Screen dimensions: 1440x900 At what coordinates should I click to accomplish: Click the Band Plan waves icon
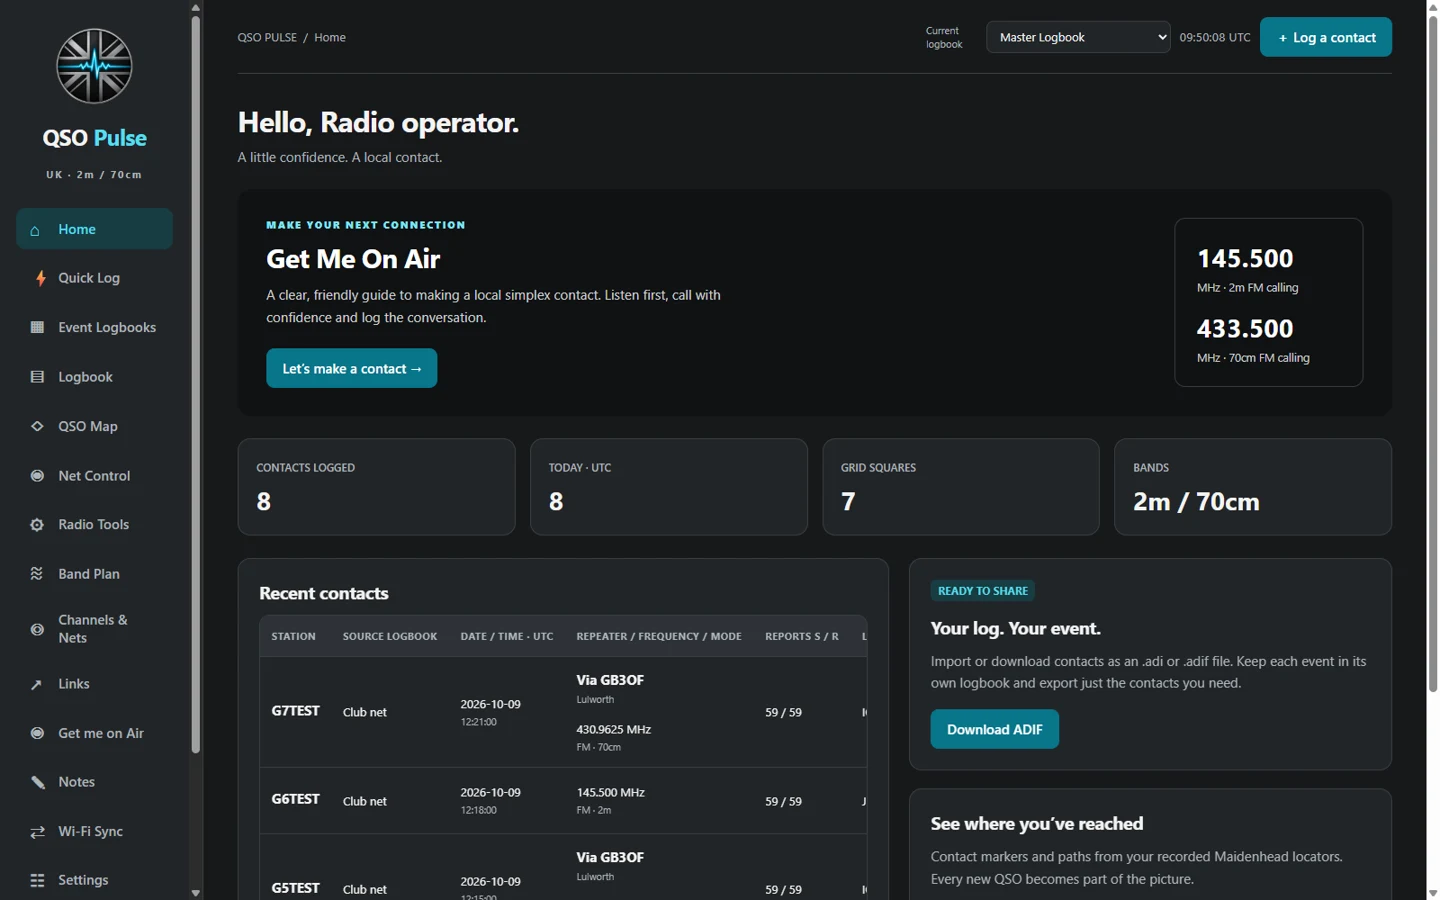[37, 574]
